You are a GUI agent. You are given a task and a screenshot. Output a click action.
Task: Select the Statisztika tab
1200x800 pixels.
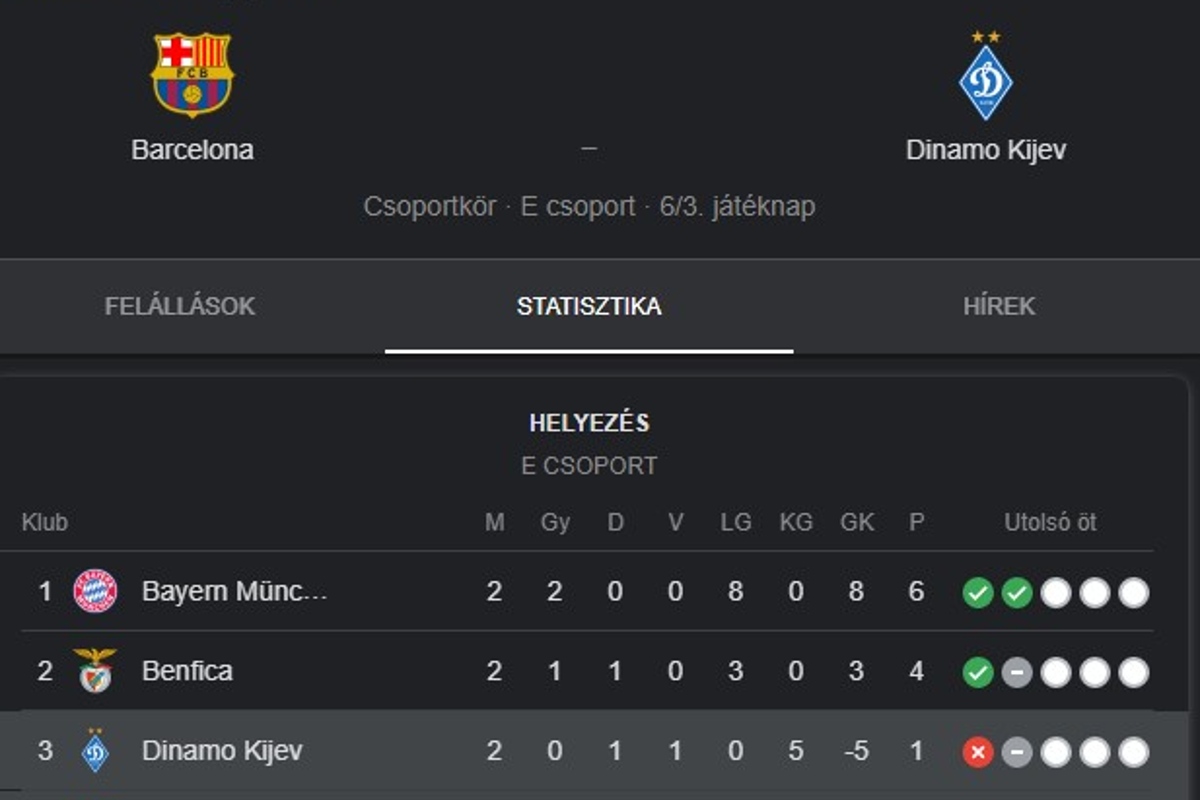[589, 306]
